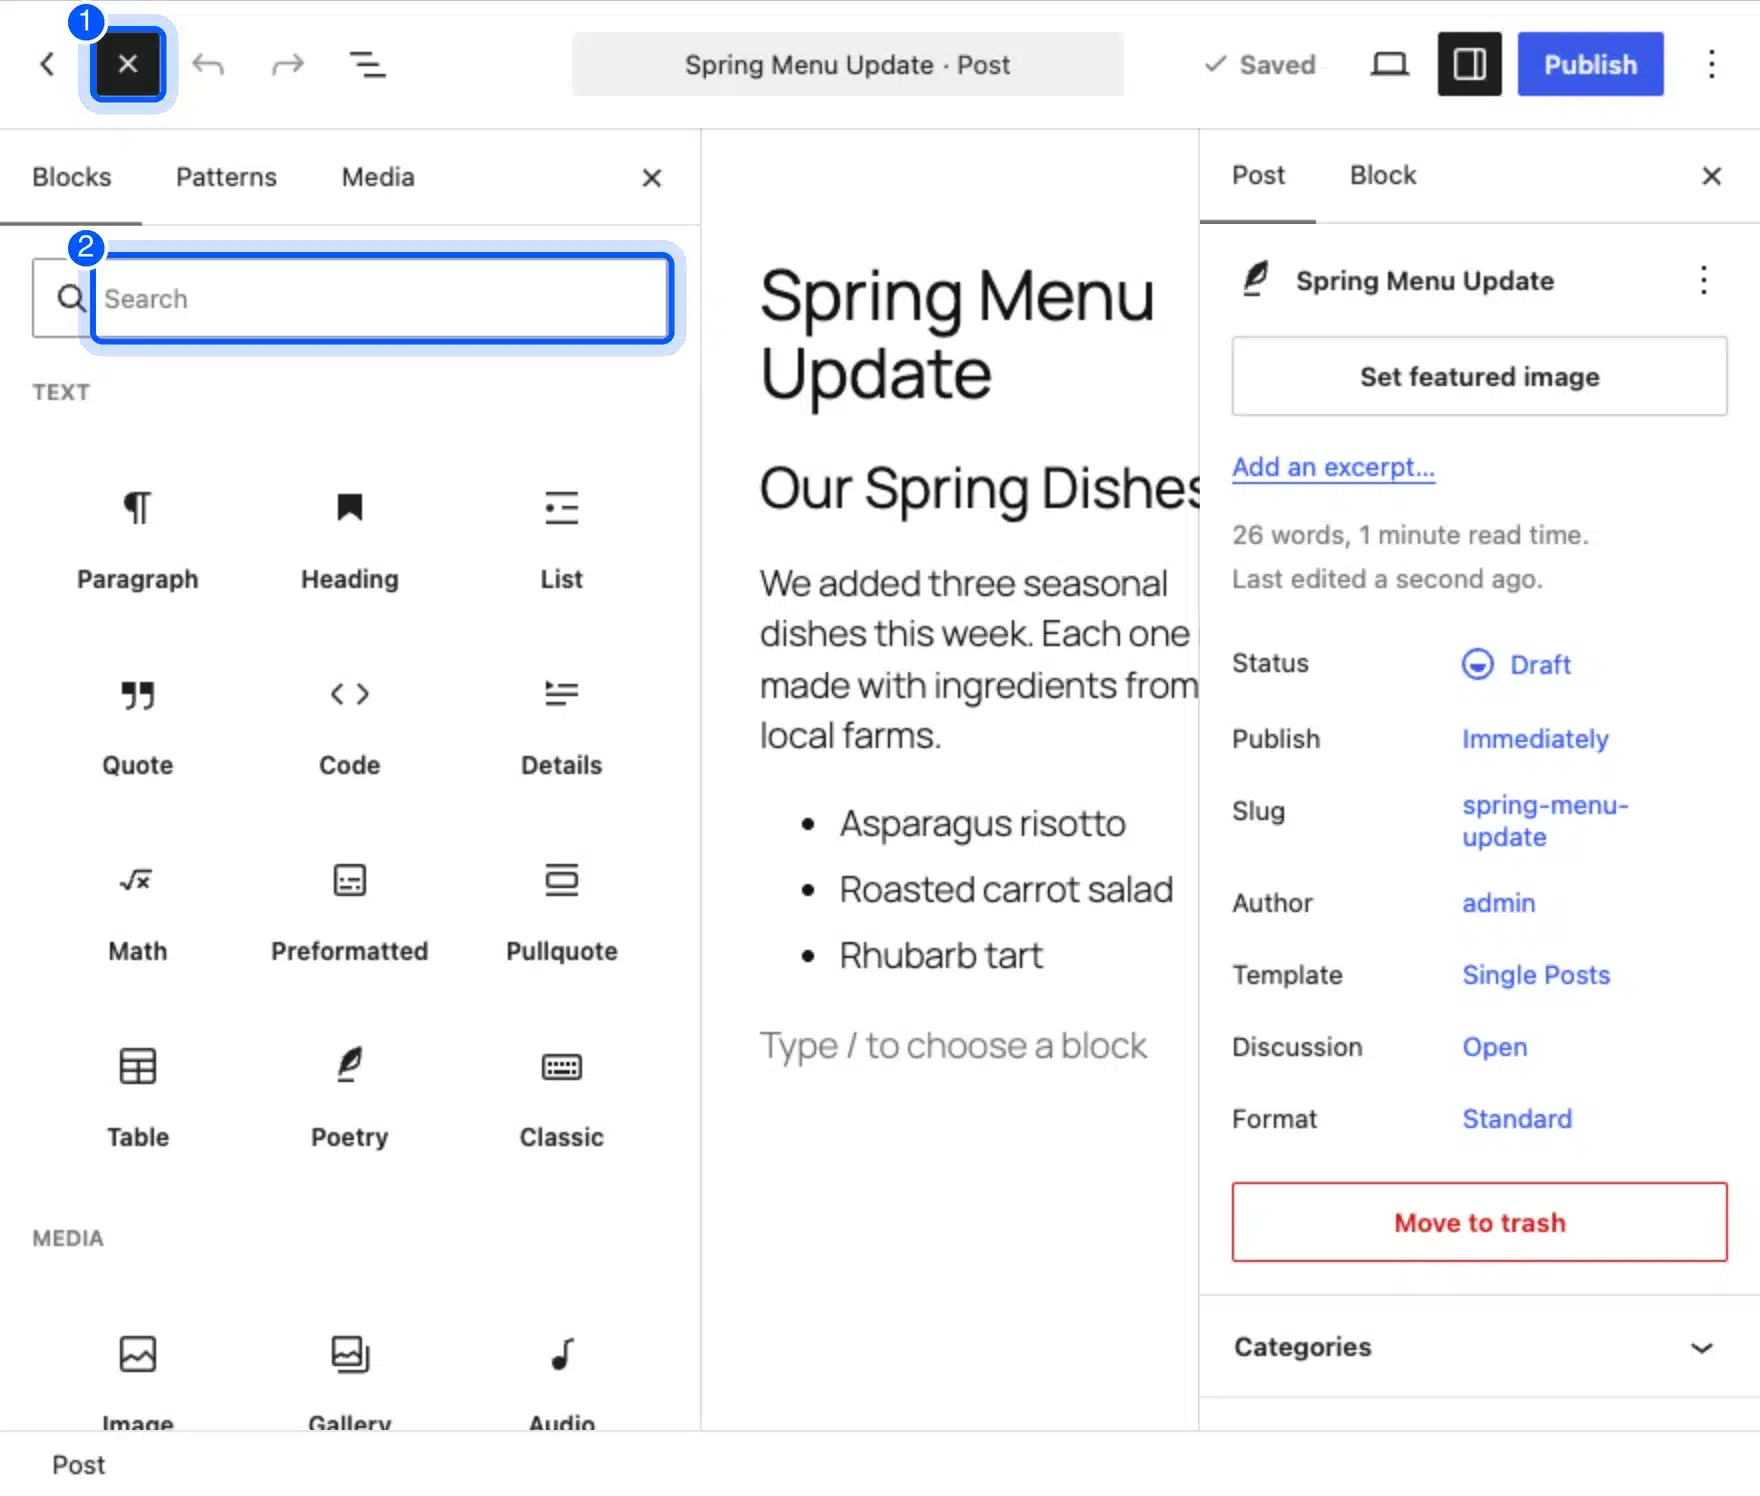Focus the block Search field
The image size is (1760, 1496).
tap(381, 299)
